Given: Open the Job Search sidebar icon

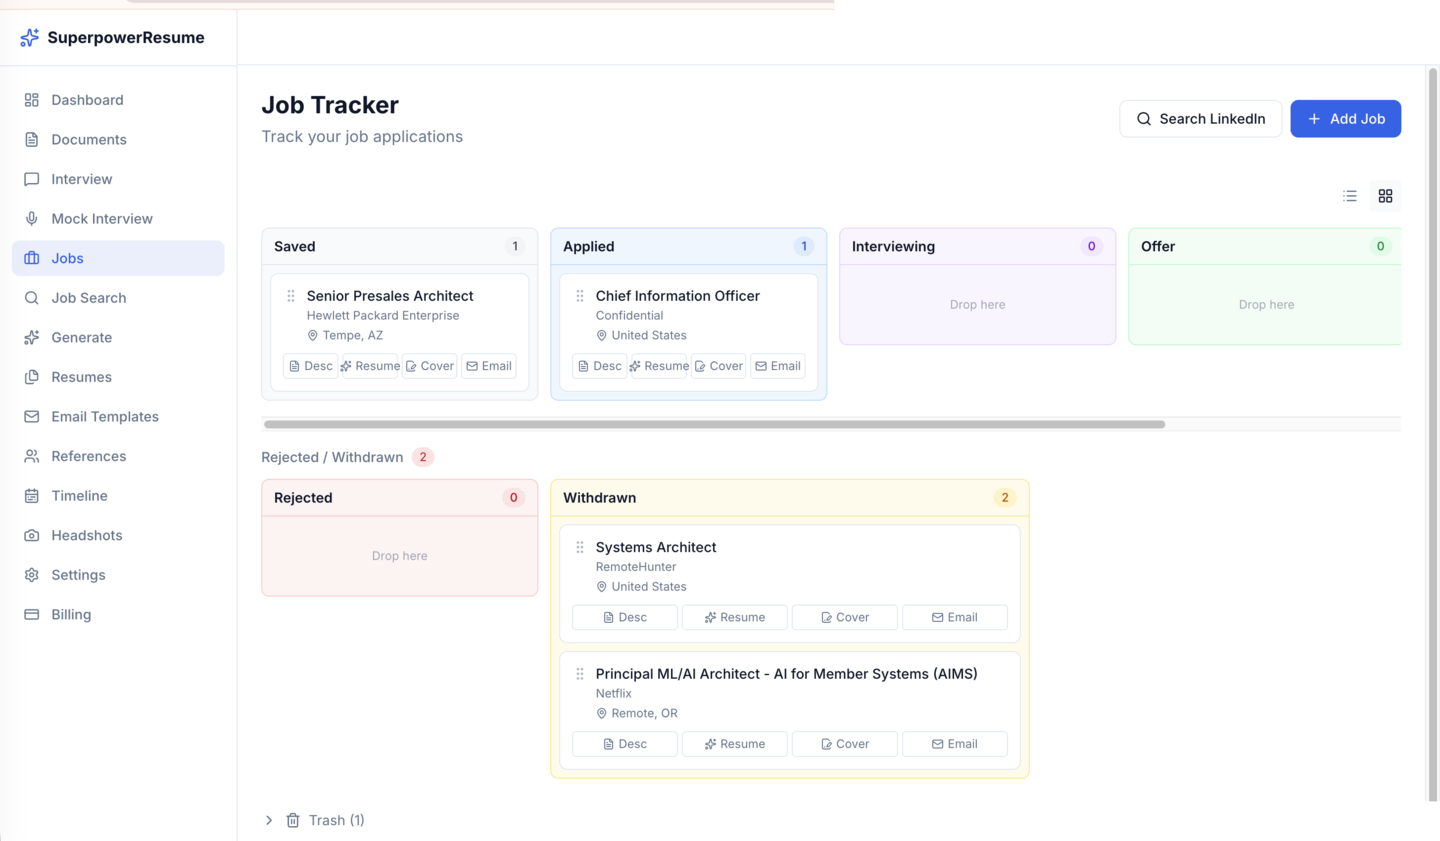Looking at the screenshot, I should pos(31,297).
